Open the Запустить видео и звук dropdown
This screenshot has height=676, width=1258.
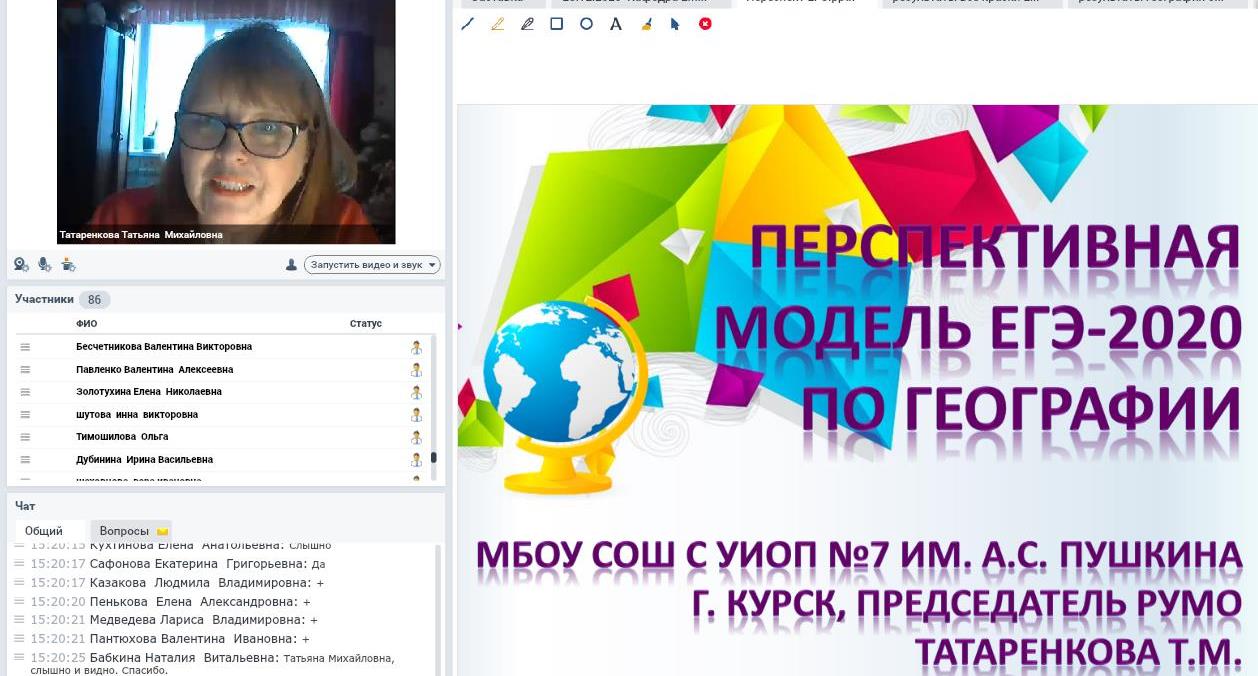[x=372, y=265]
